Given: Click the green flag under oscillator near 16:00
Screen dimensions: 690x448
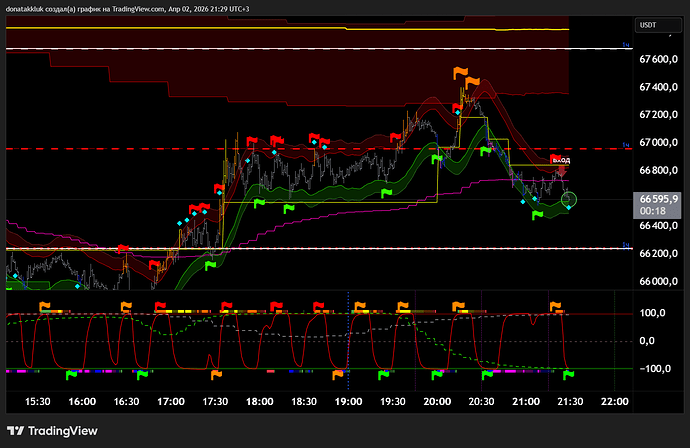Looking at the screenshot, I should (71, 375).
